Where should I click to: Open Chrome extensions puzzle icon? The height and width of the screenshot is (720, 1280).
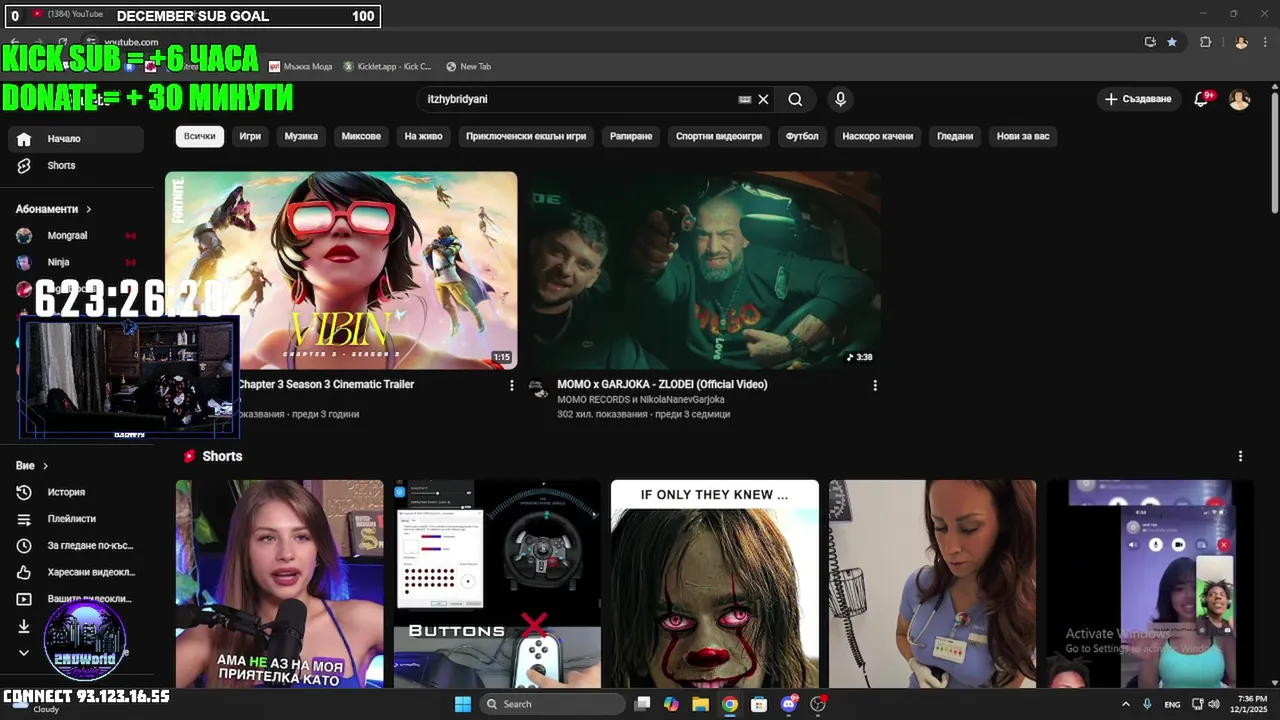point(1205,42)
